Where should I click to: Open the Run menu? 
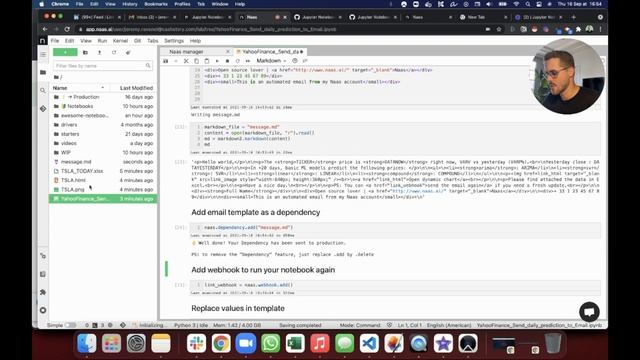102,41
